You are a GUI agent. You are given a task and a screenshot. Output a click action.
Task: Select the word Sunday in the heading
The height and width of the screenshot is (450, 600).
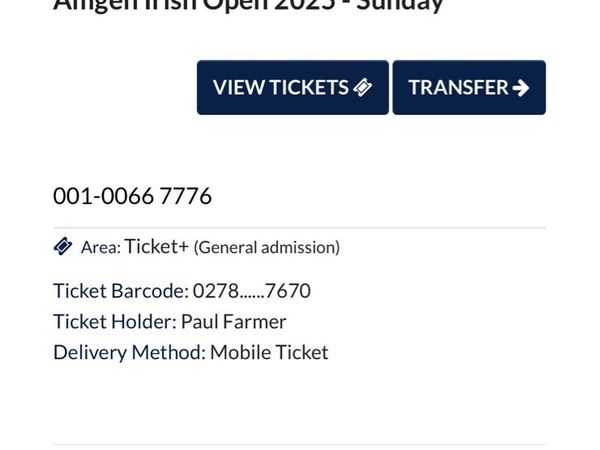(399, 6)
